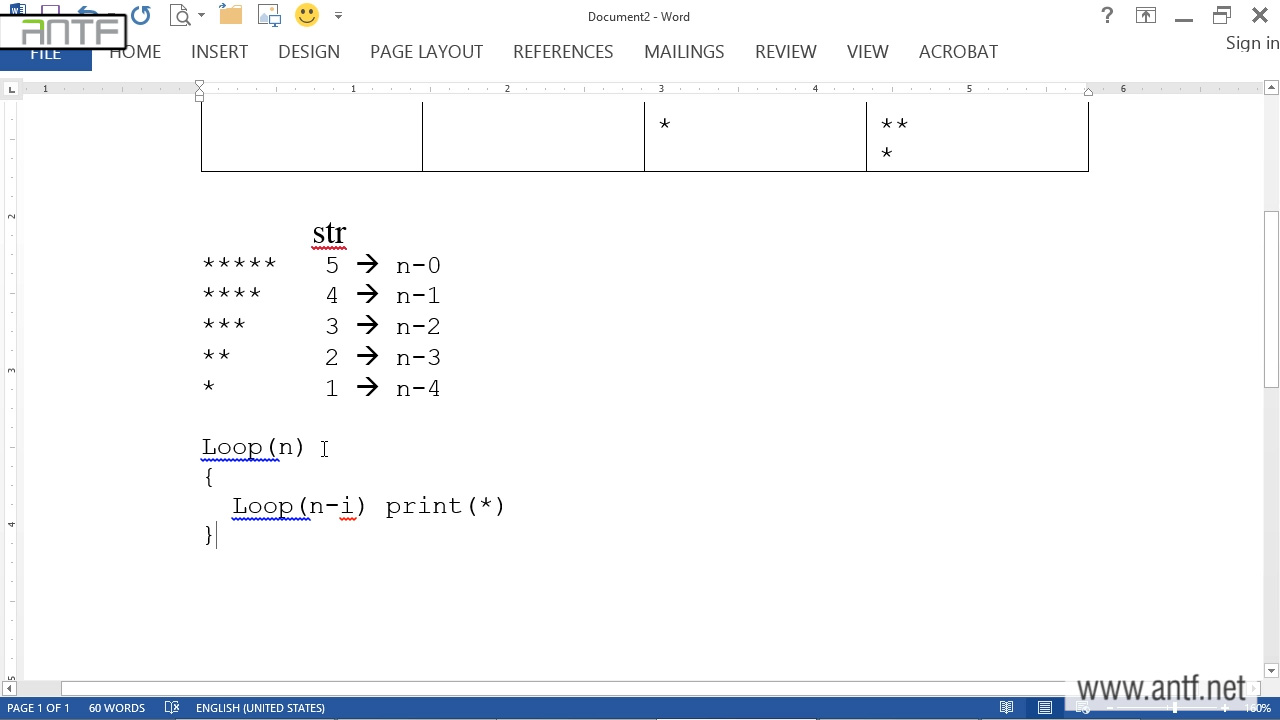This screenshot has width=1280, height=720.
Task: Click the vertical scrollbar thumb
Action: (1271, 300)
